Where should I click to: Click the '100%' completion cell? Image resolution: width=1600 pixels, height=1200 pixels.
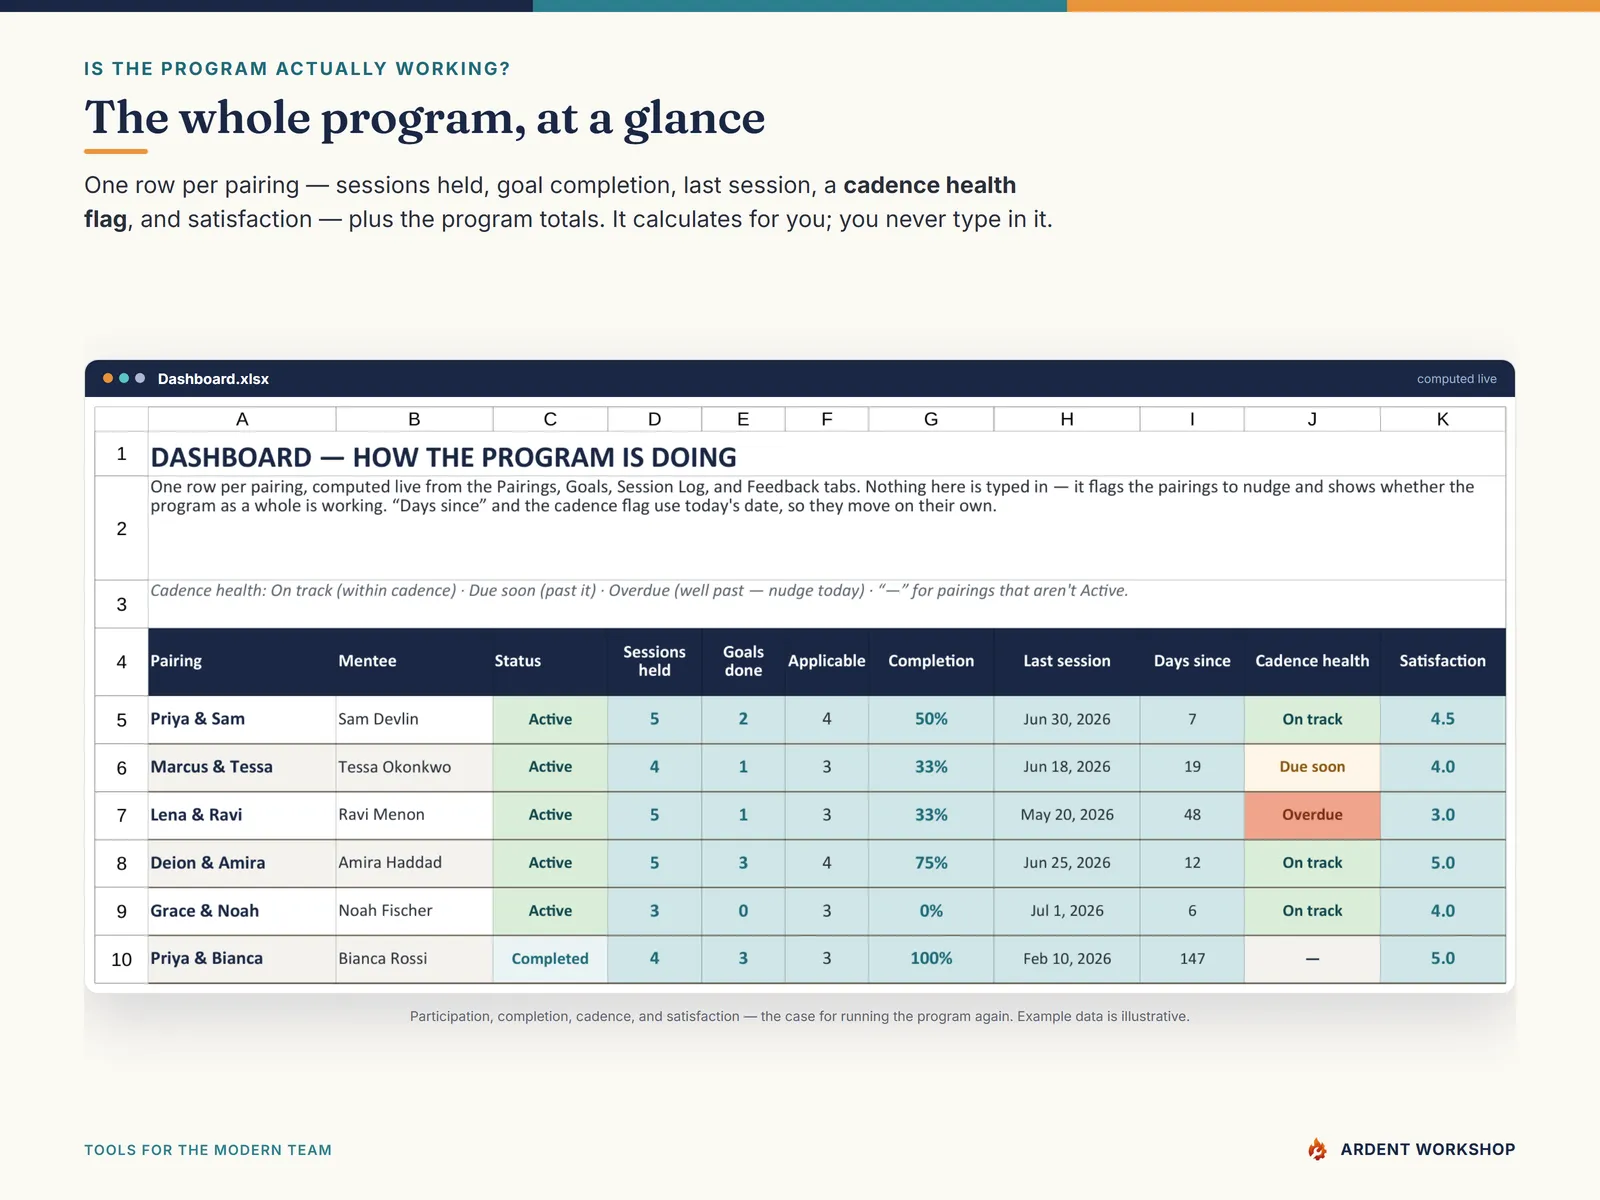click(x=931, y=958)
